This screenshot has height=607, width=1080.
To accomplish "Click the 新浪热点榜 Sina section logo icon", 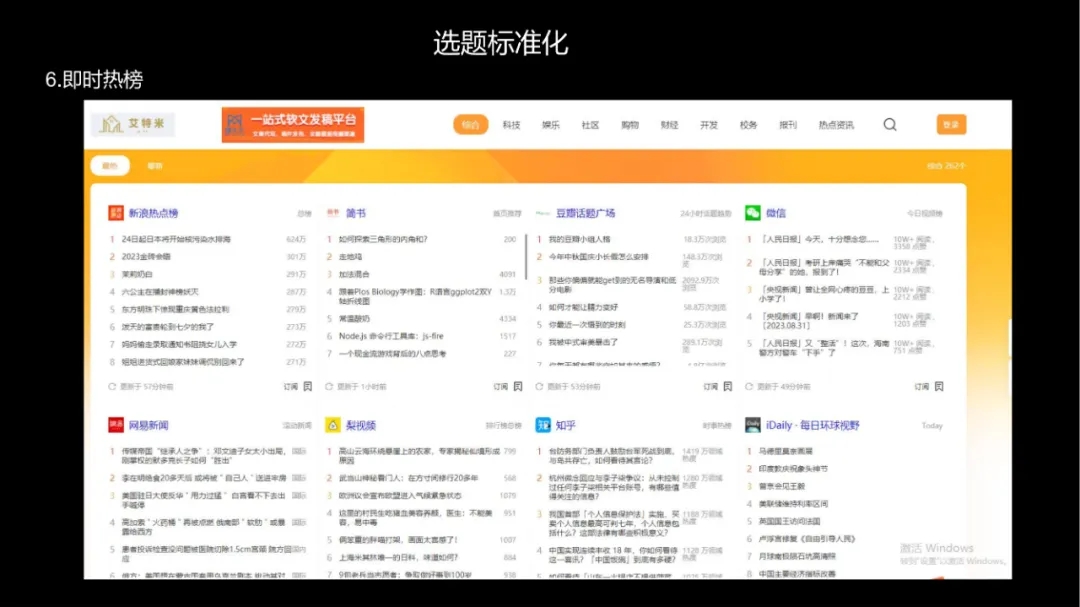I will pos(117,211).
